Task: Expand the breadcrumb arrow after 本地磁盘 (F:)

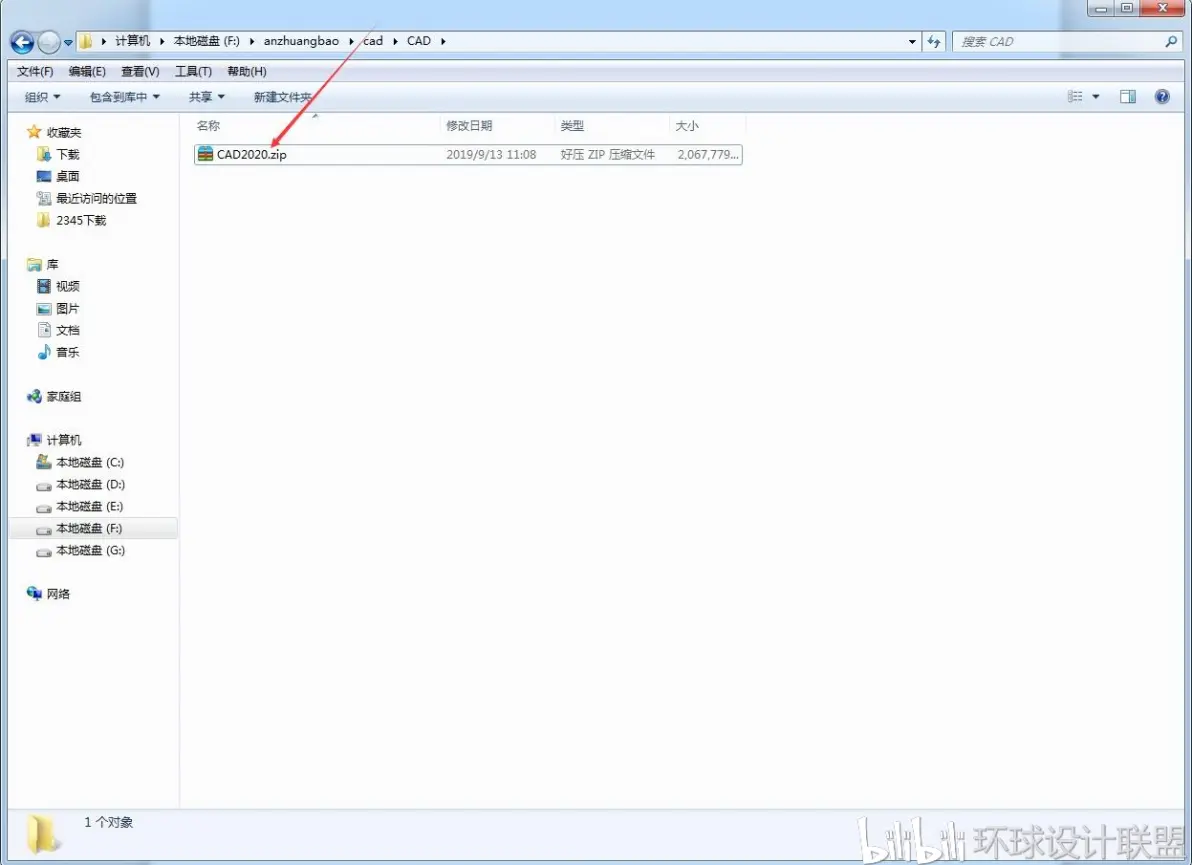Action: pos(252,41)
